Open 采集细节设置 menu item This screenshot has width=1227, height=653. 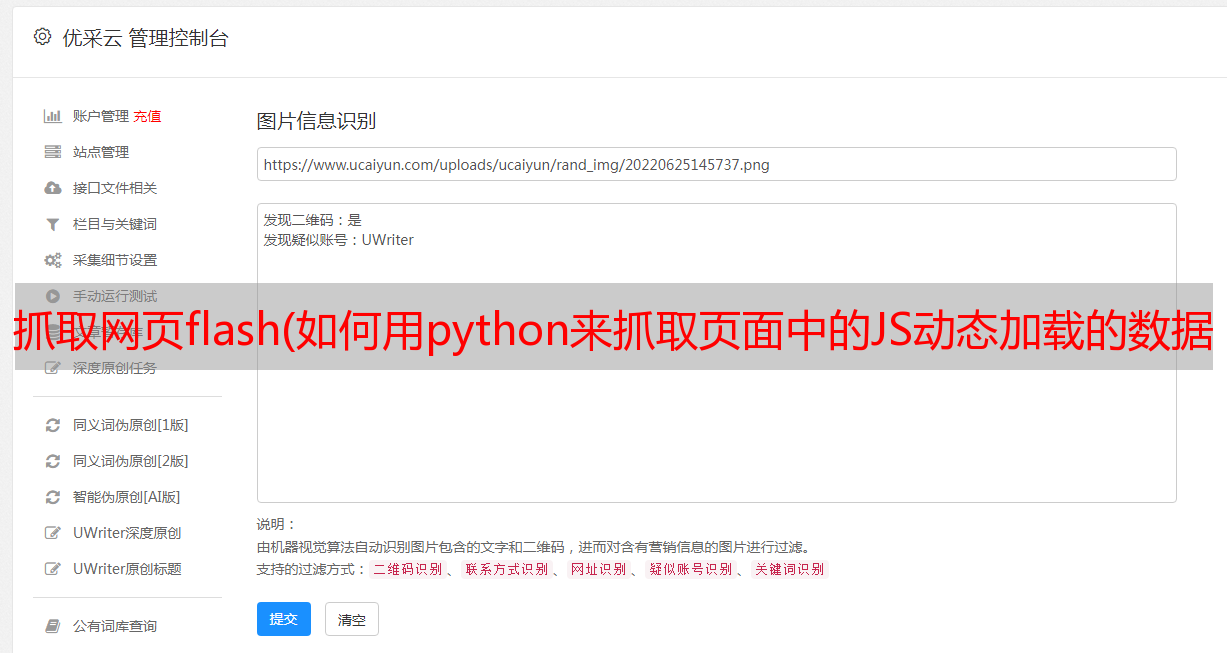pos(115,260)
